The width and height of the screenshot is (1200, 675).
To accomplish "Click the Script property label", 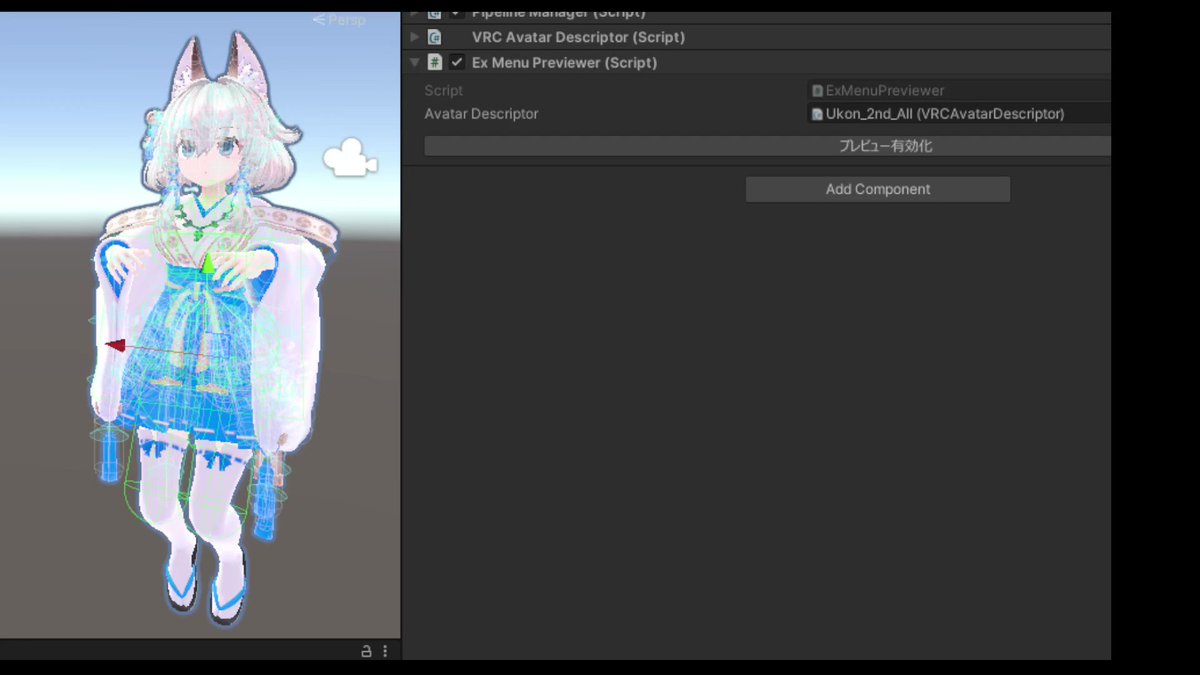I will [443, 90].
